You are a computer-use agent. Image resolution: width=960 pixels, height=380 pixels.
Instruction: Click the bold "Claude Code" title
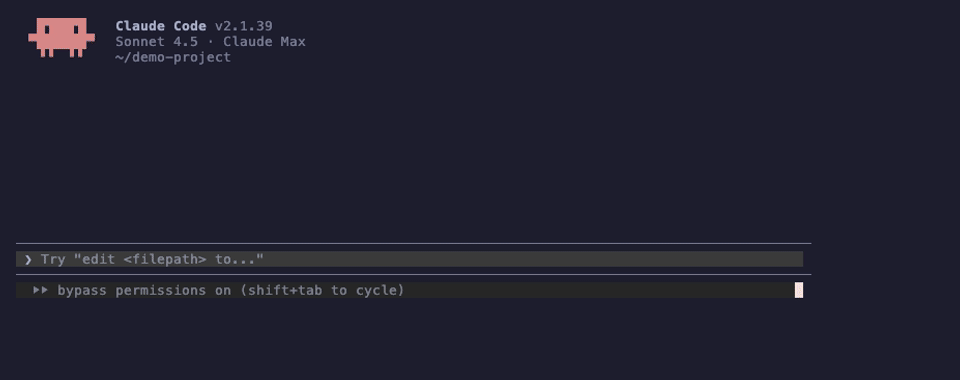tap(160, 26)
